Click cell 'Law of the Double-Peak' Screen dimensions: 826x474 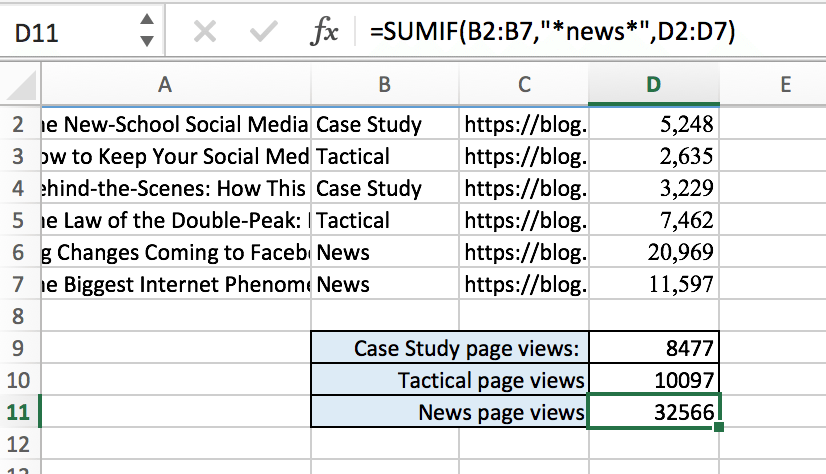coord(176,220)
